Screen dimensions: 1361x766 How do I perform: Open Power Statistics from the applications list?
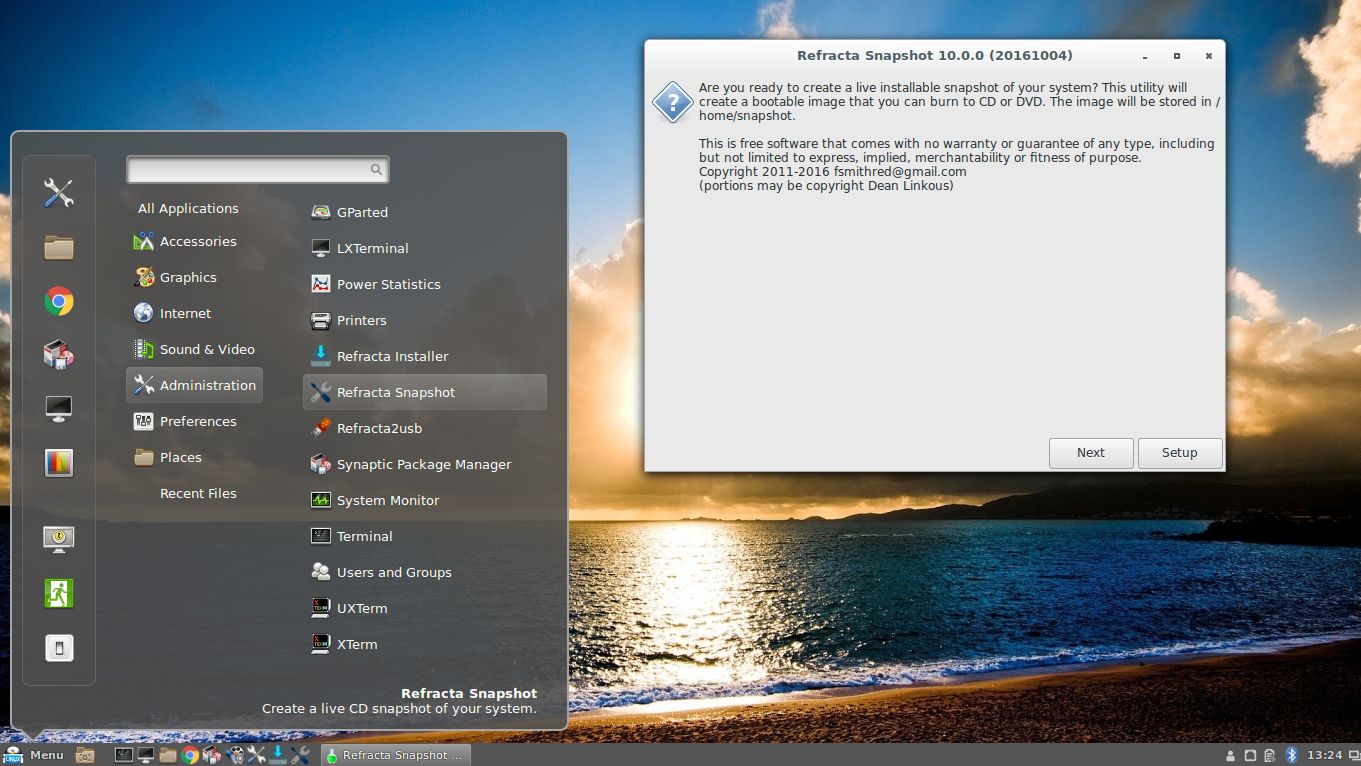click(424, 284)
